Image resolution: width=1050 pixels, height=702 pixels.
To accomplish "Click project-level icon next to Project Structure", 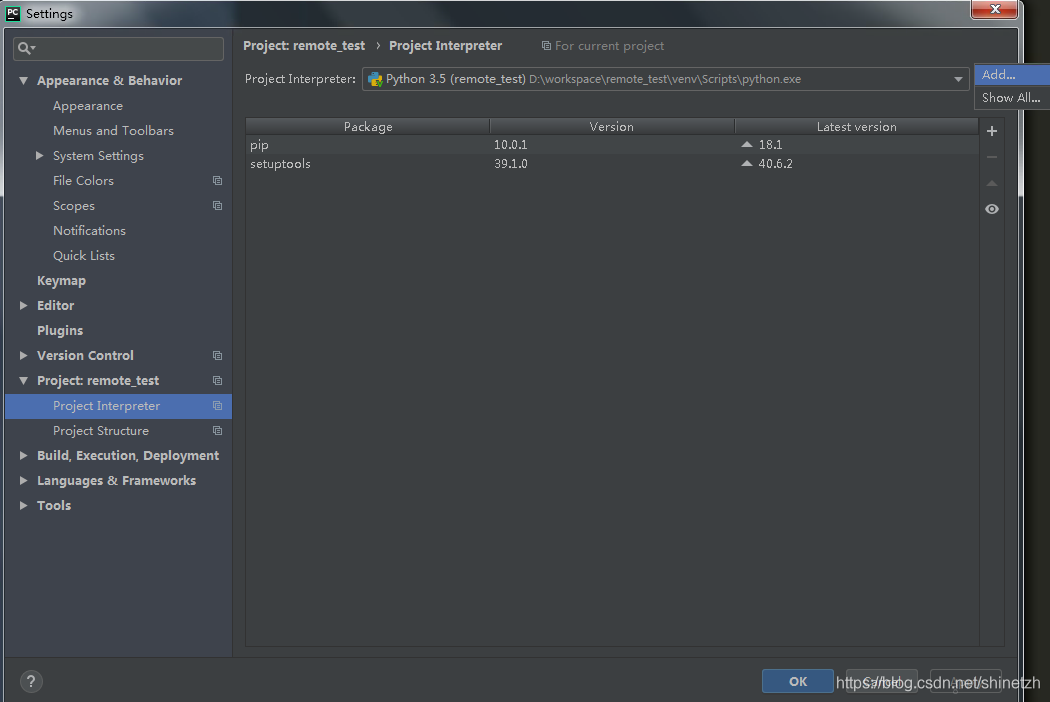I will [217, 431].
